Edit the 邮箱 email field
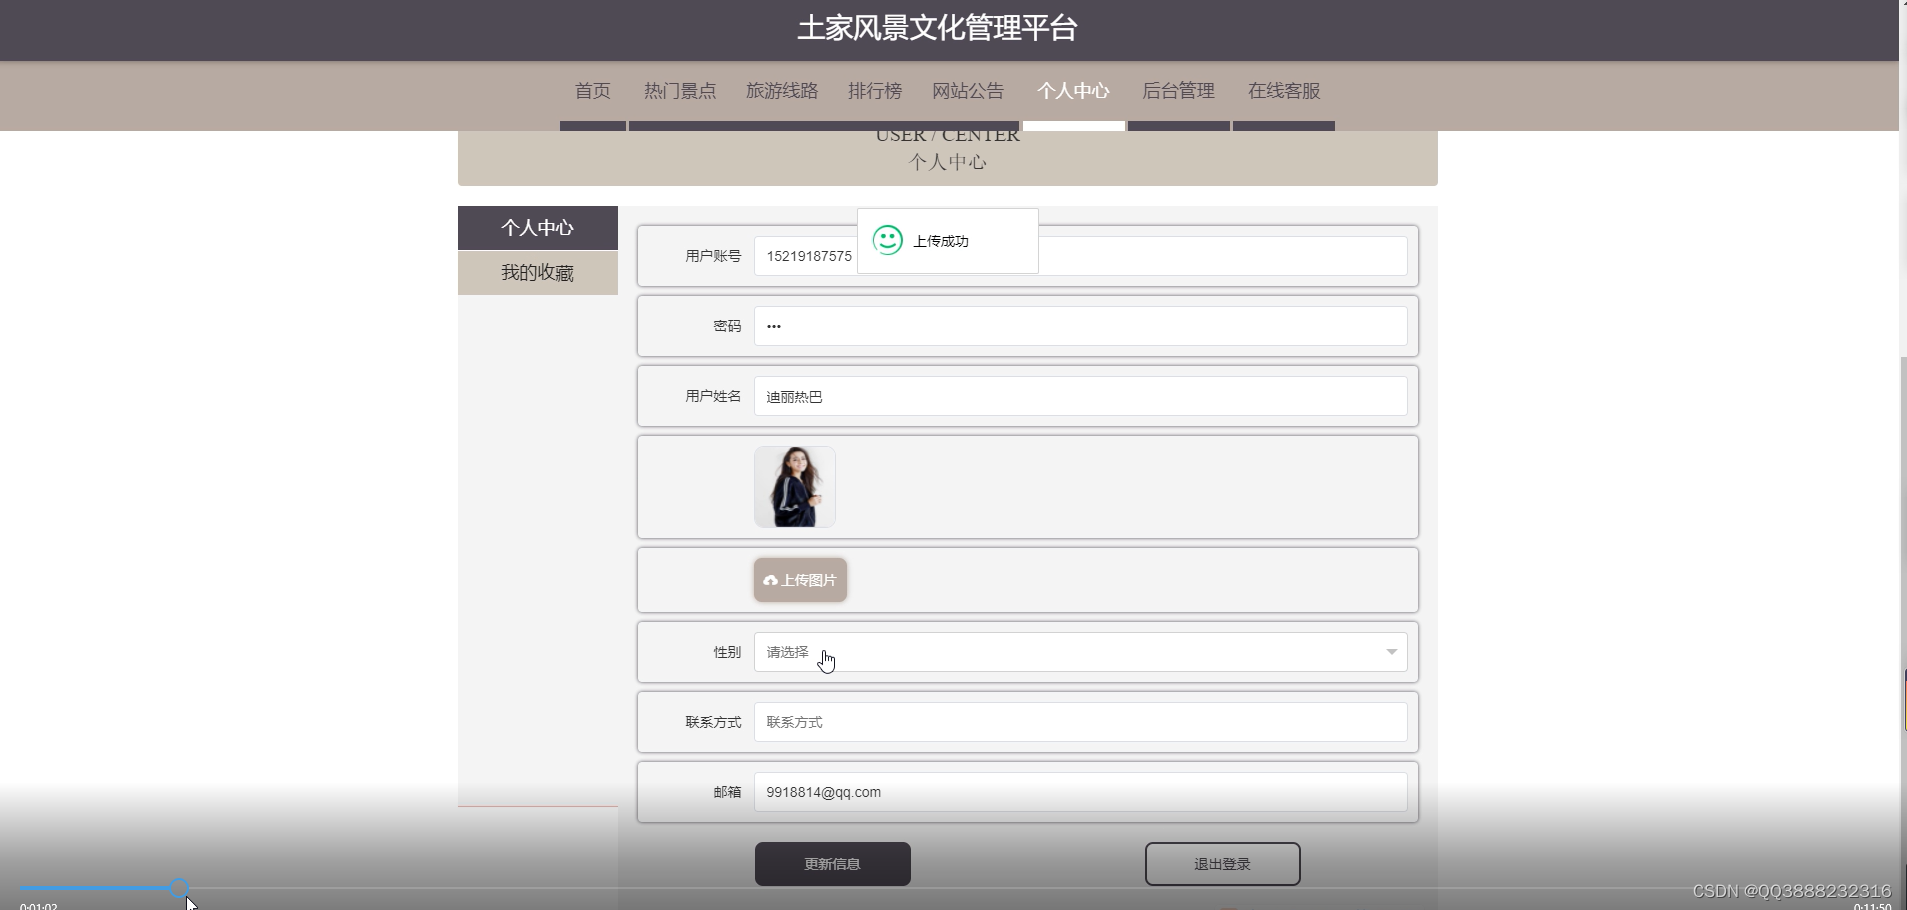This screenshot has width=1907, height=910. pyautogui.click(x=1080, y=792)
